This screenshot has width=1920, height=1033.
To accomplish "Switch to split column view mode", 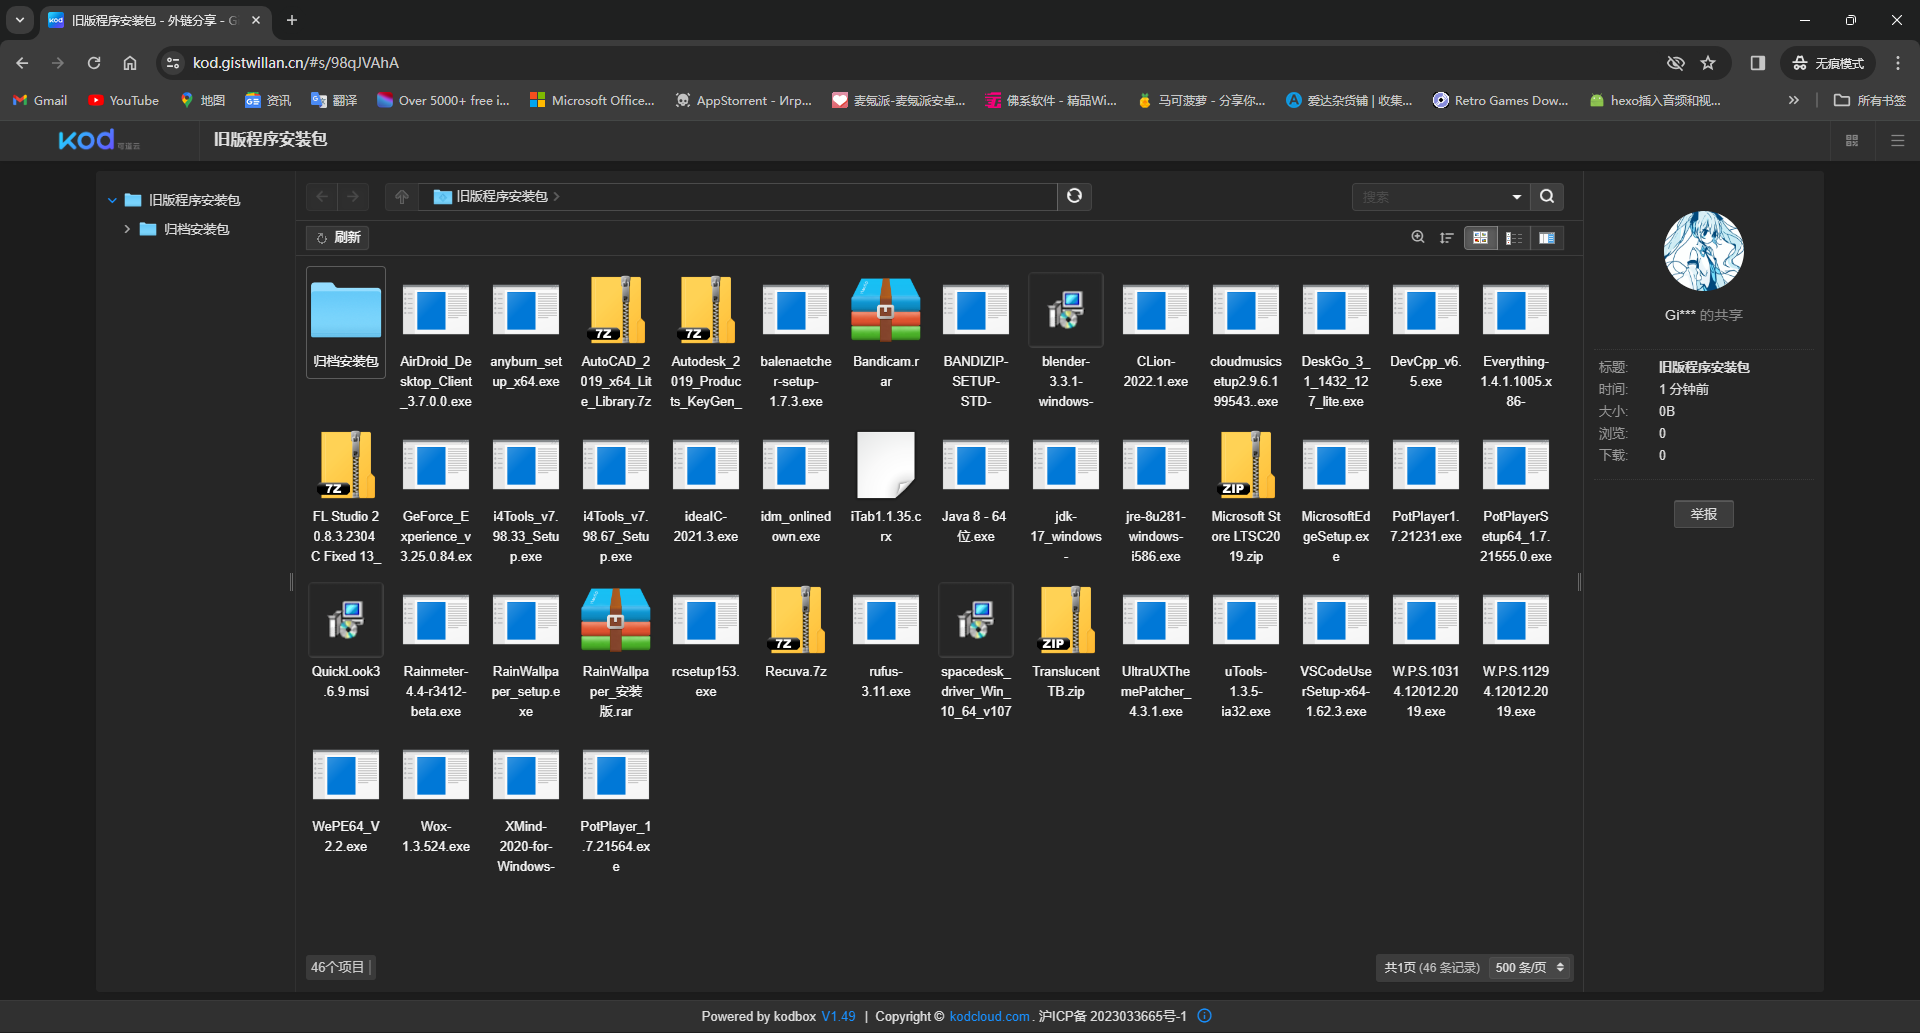I will tap(1547, 237).
